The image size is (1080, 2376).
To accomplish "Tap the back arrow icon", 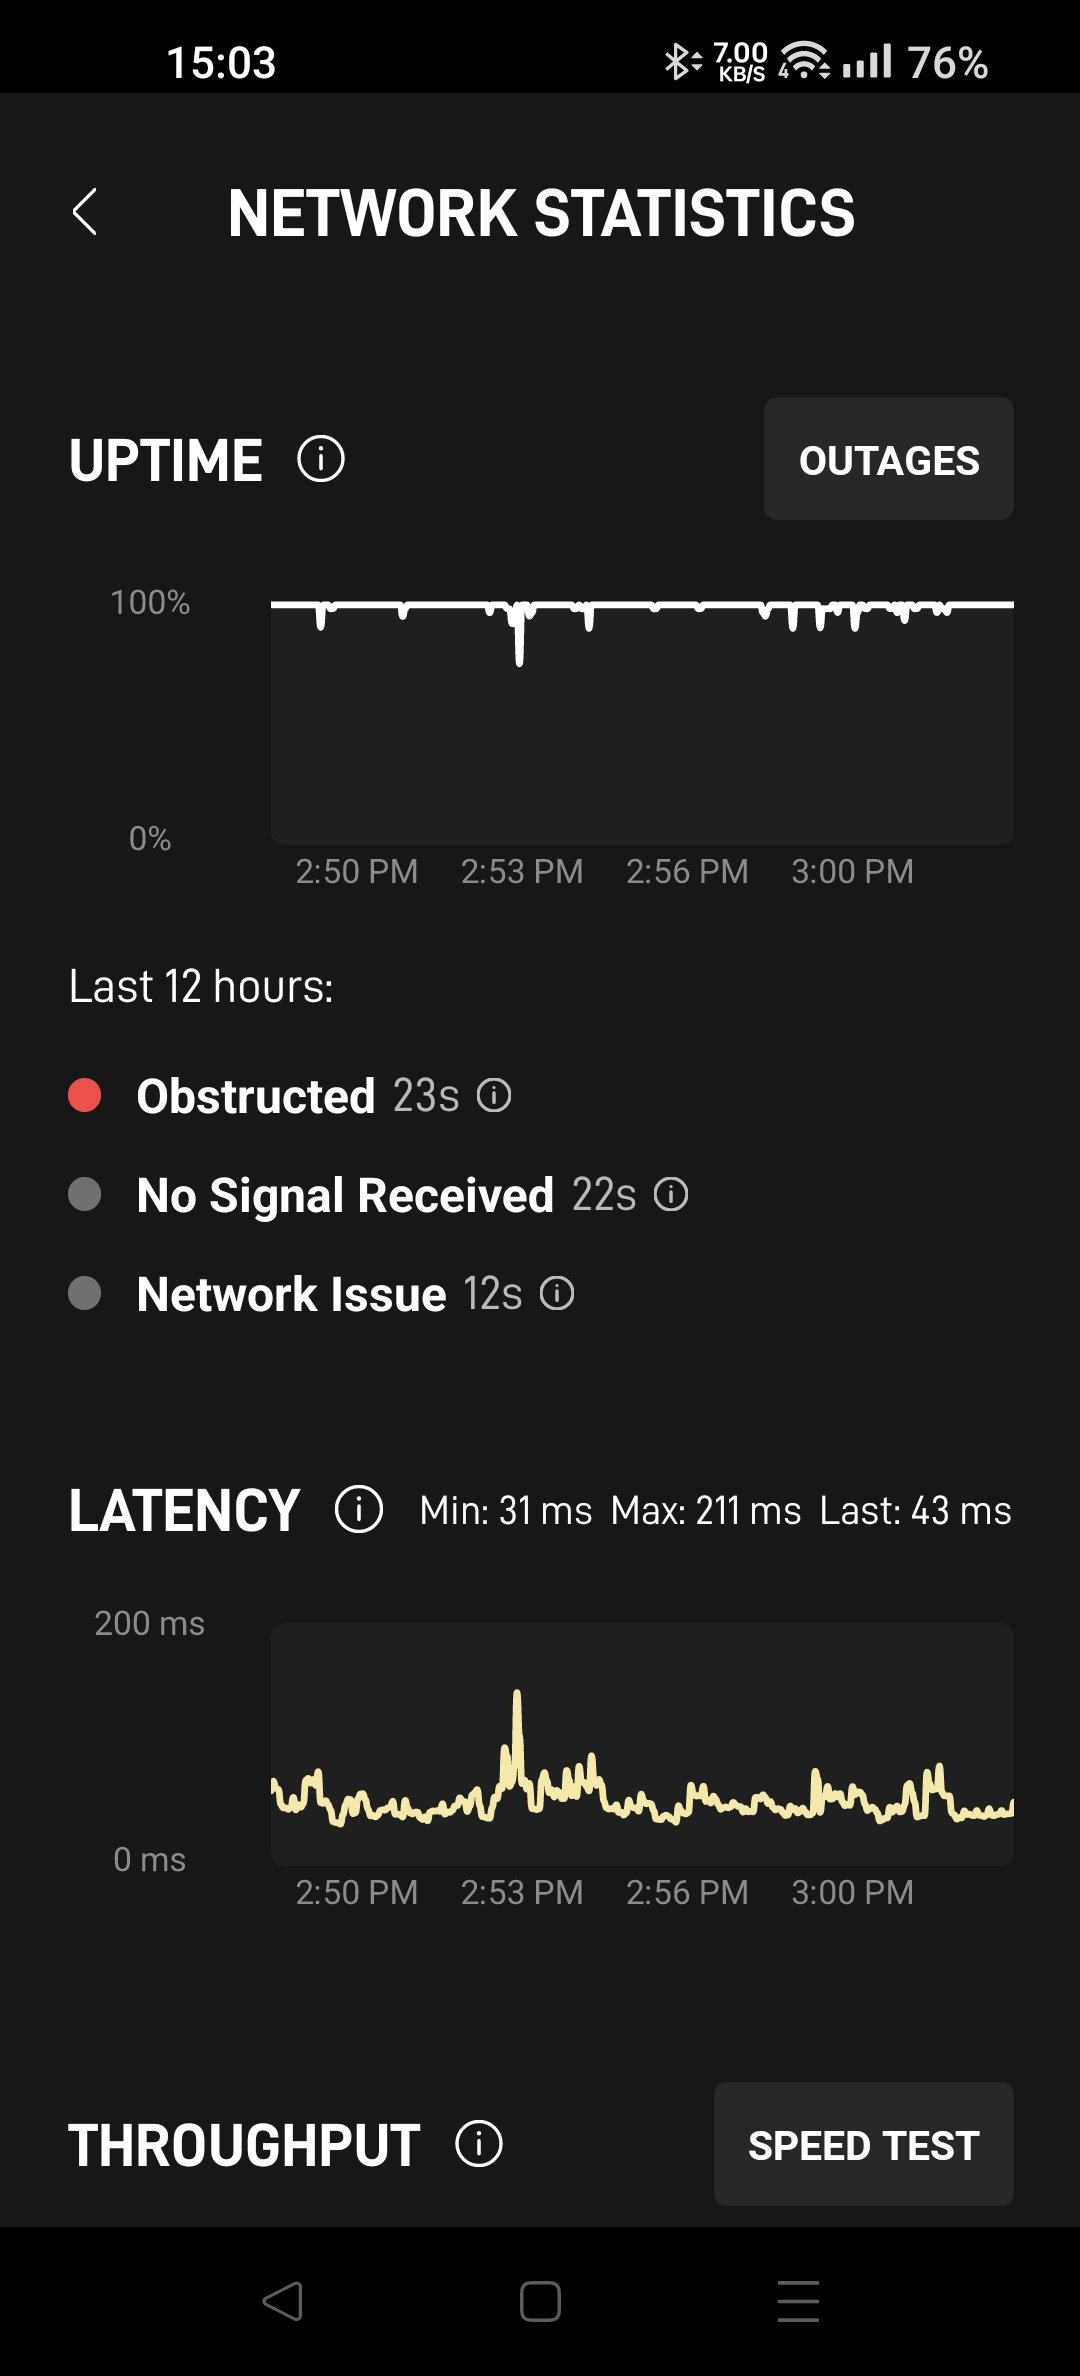I will click(85, 212).
